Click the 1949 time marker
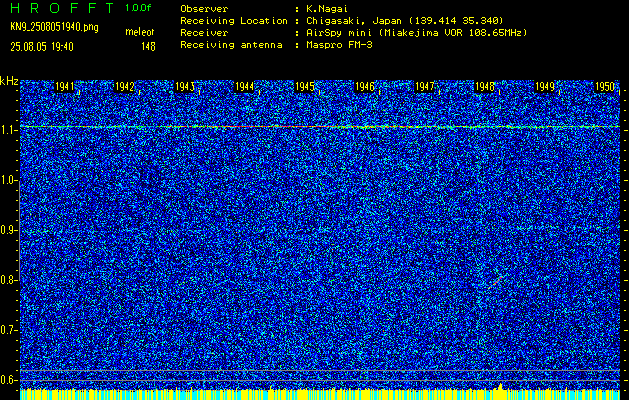 coord(545,87)
